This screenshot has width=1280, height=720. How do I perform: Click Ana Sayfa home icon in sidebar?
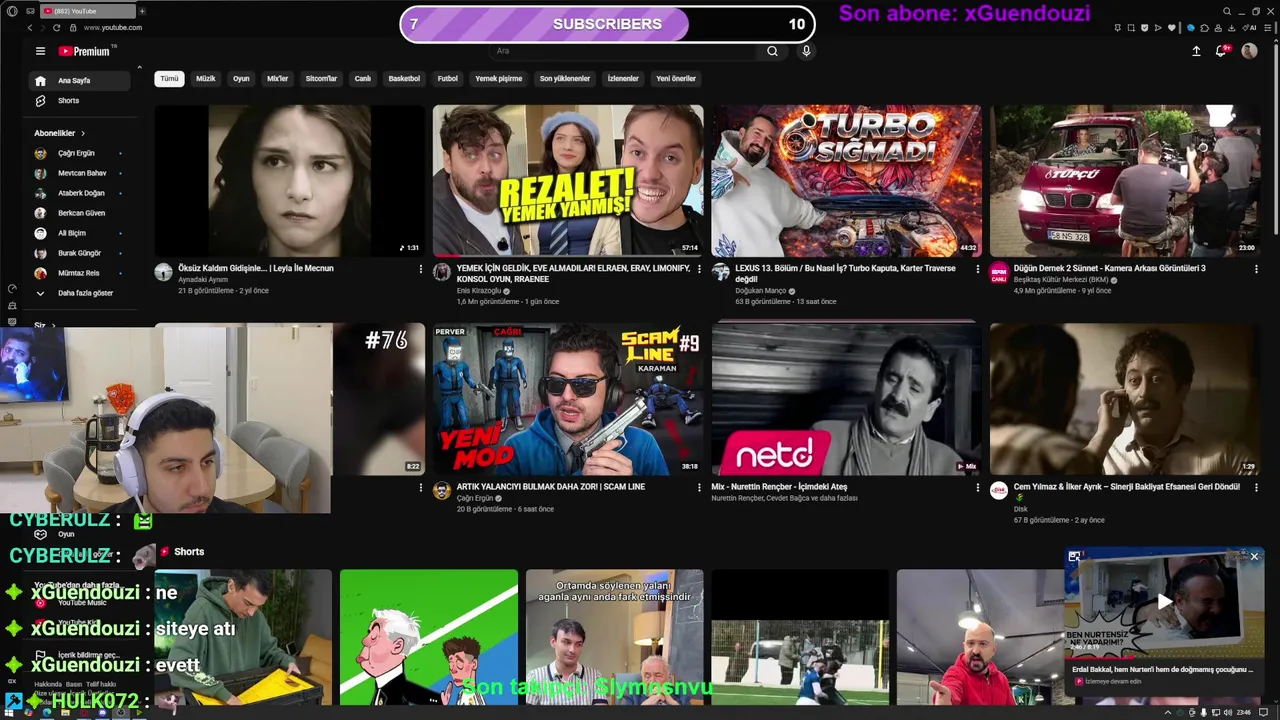point(40,81)
